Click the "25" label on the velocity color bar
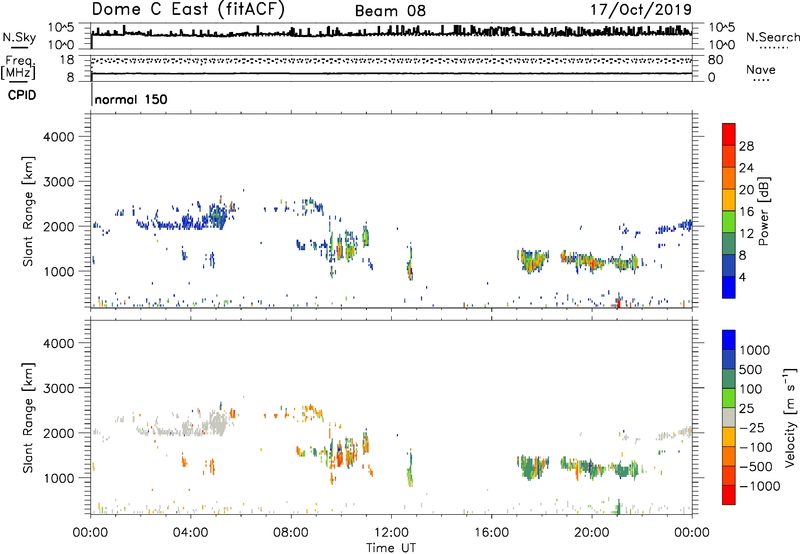Image resolution: width=800 pixels, height=554 pixels. (x=746, y=409)
